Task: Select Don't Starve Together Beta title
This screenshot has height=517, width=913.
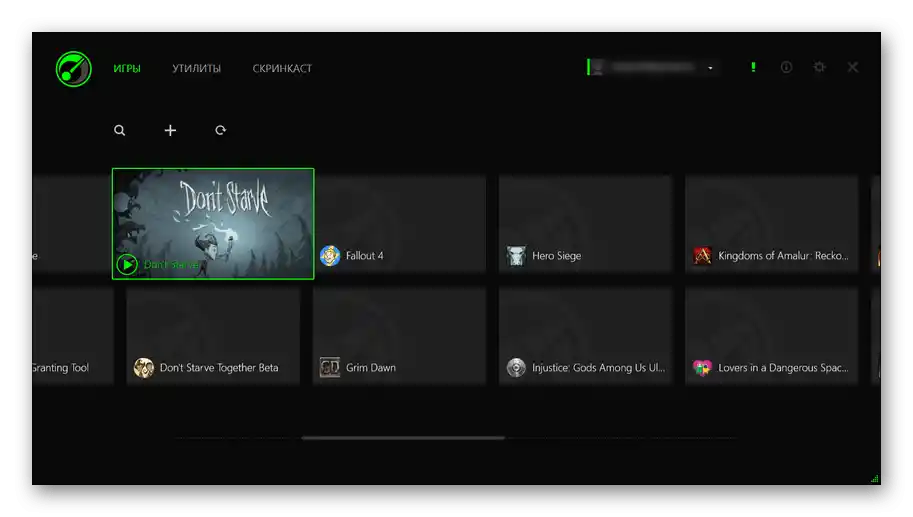Action: point(219,368)
